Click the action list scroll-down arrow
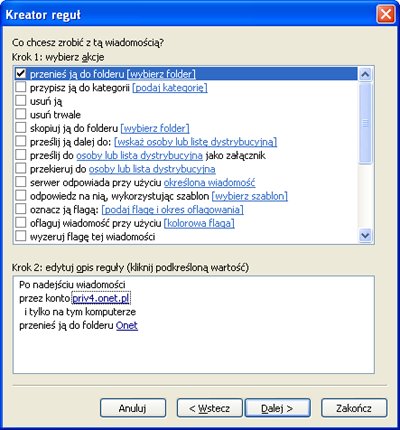 [x=365, y=236]
